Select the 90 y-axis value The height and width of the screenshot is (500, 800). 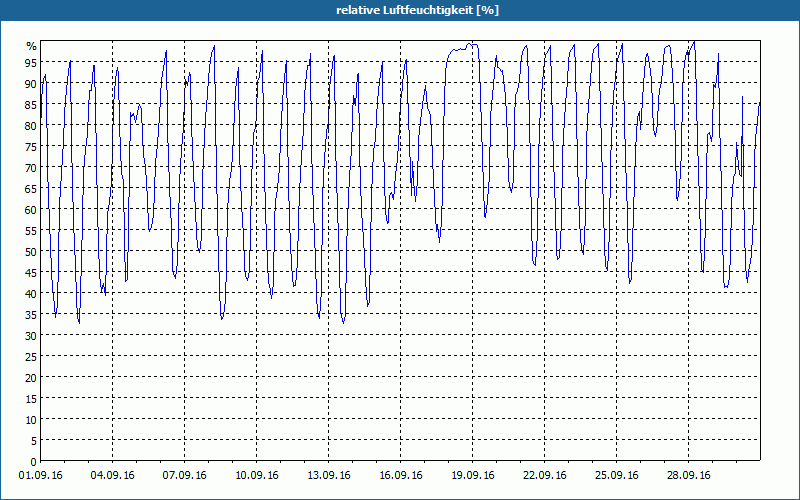[x=31, y=84]
